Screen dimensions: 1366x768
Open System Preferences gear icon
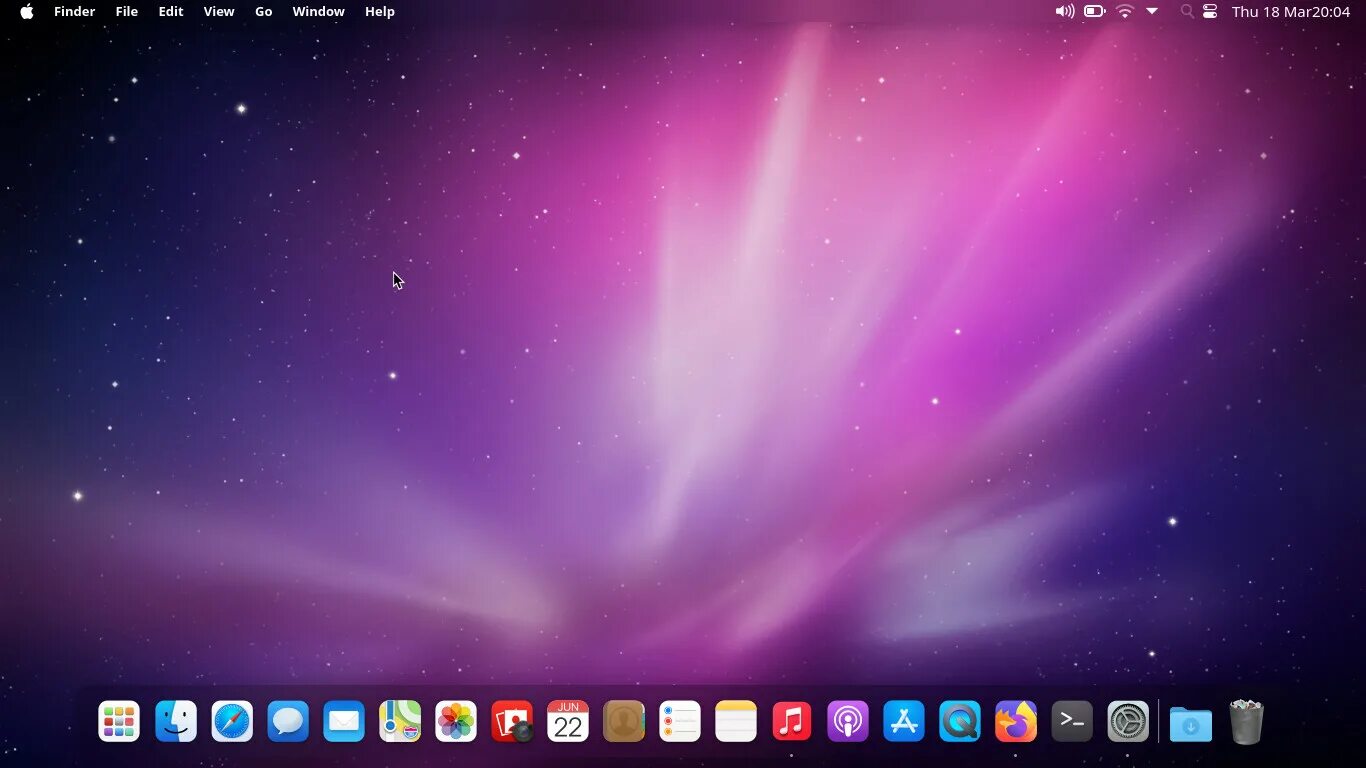[x=1128, y=721]
